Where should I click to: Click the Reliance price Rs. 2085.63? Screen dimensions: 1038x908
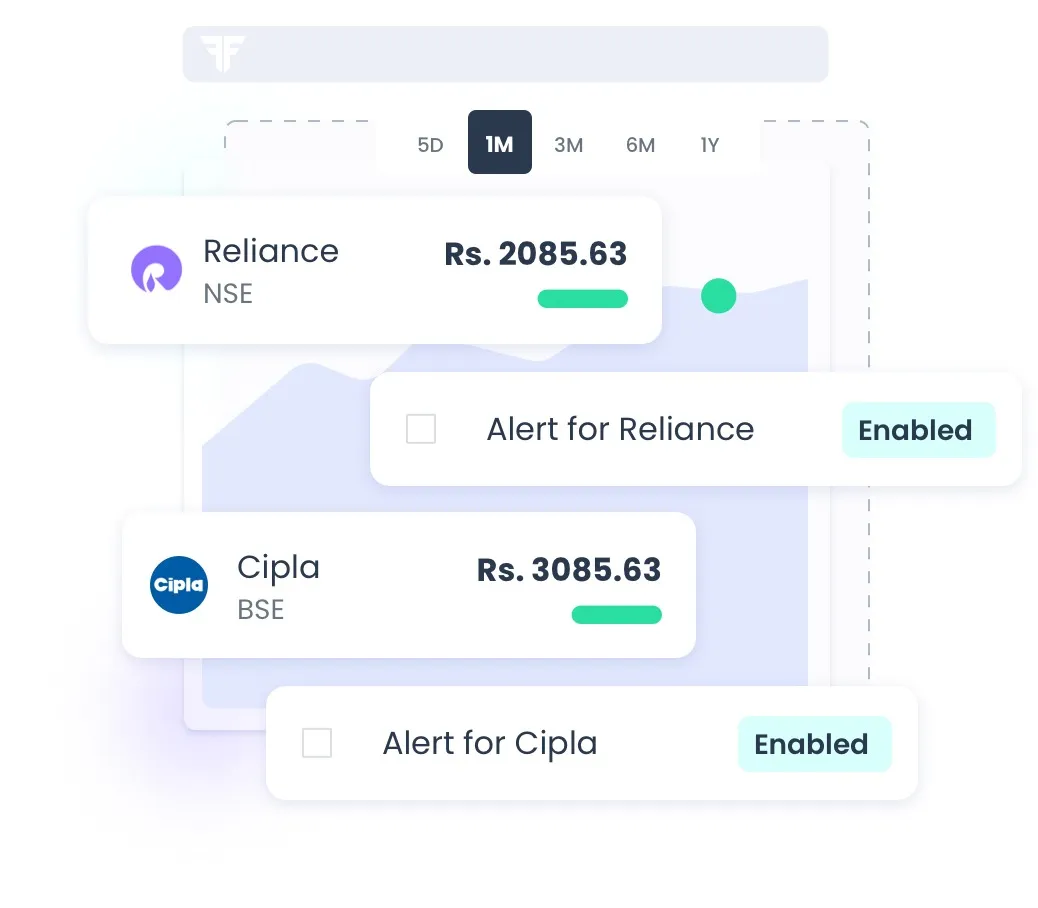point(536,254)
